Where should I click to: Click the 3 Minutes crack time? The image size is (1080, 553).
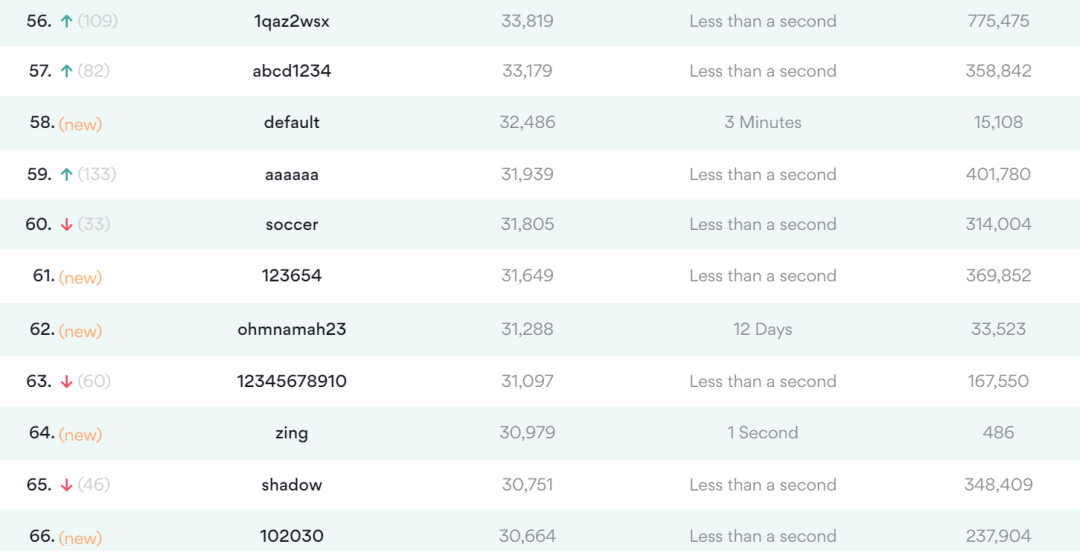(x=763, y=123)
